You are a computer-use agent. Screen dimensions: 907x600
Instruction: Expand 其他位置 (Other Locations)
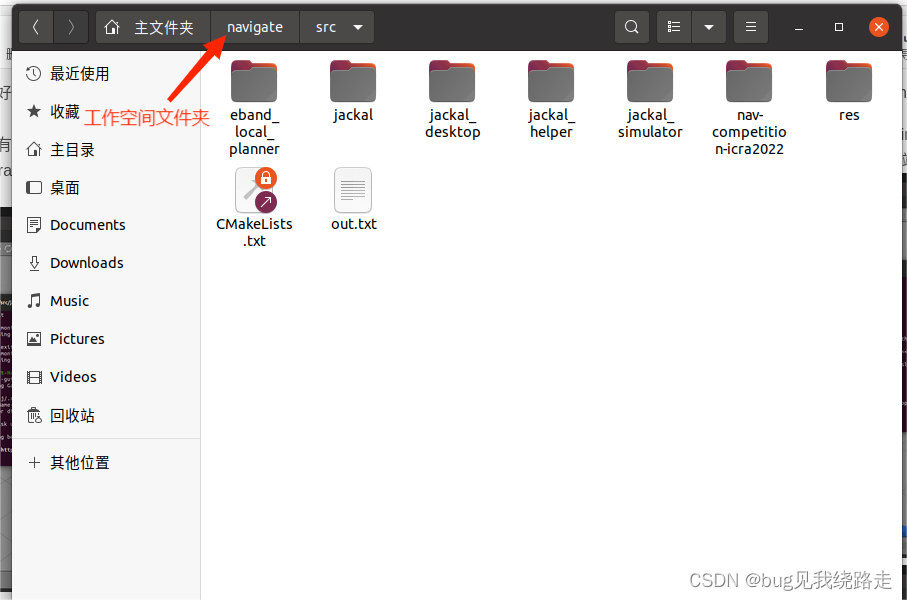80,462
